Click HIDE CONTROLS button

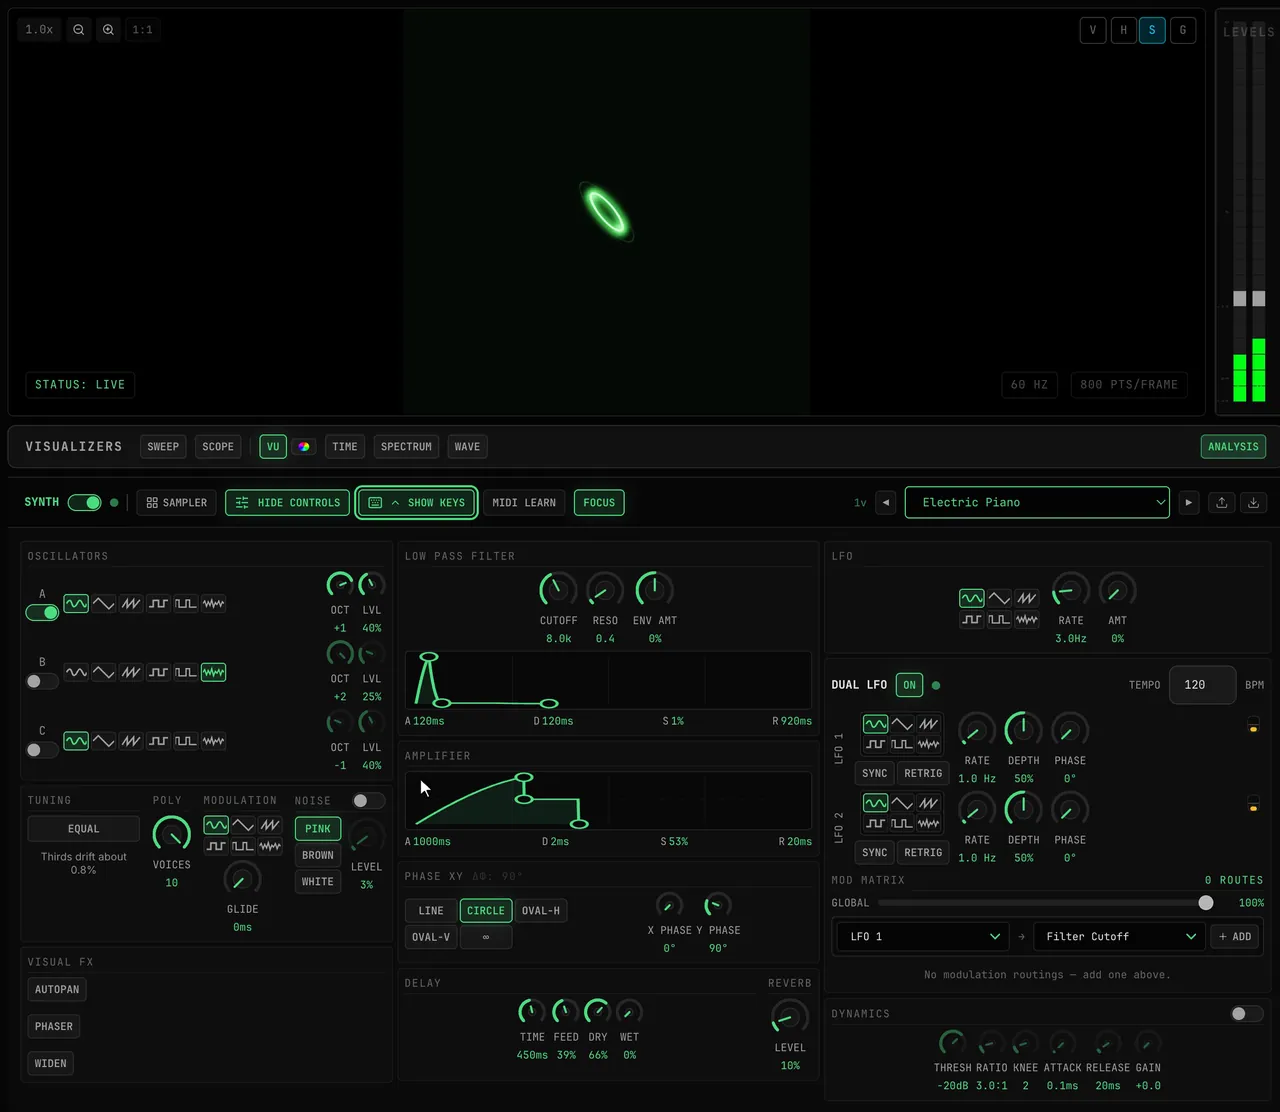pos(288,503)
